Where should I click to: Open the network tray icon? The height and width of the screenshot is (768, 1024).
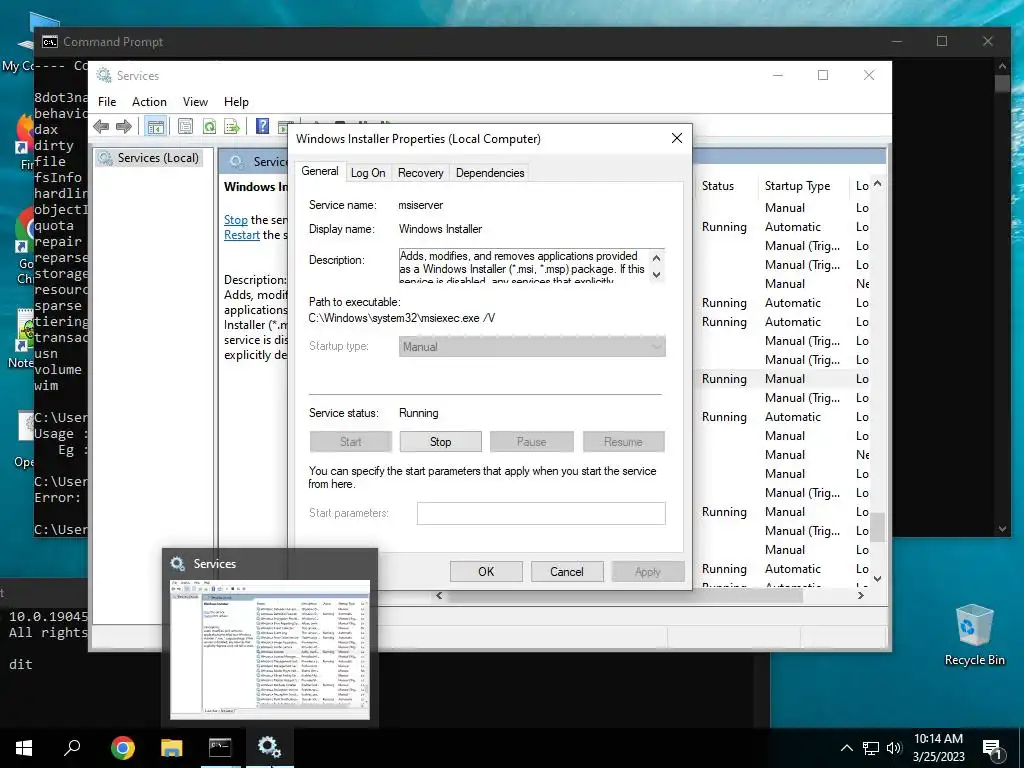click(871, 748)
